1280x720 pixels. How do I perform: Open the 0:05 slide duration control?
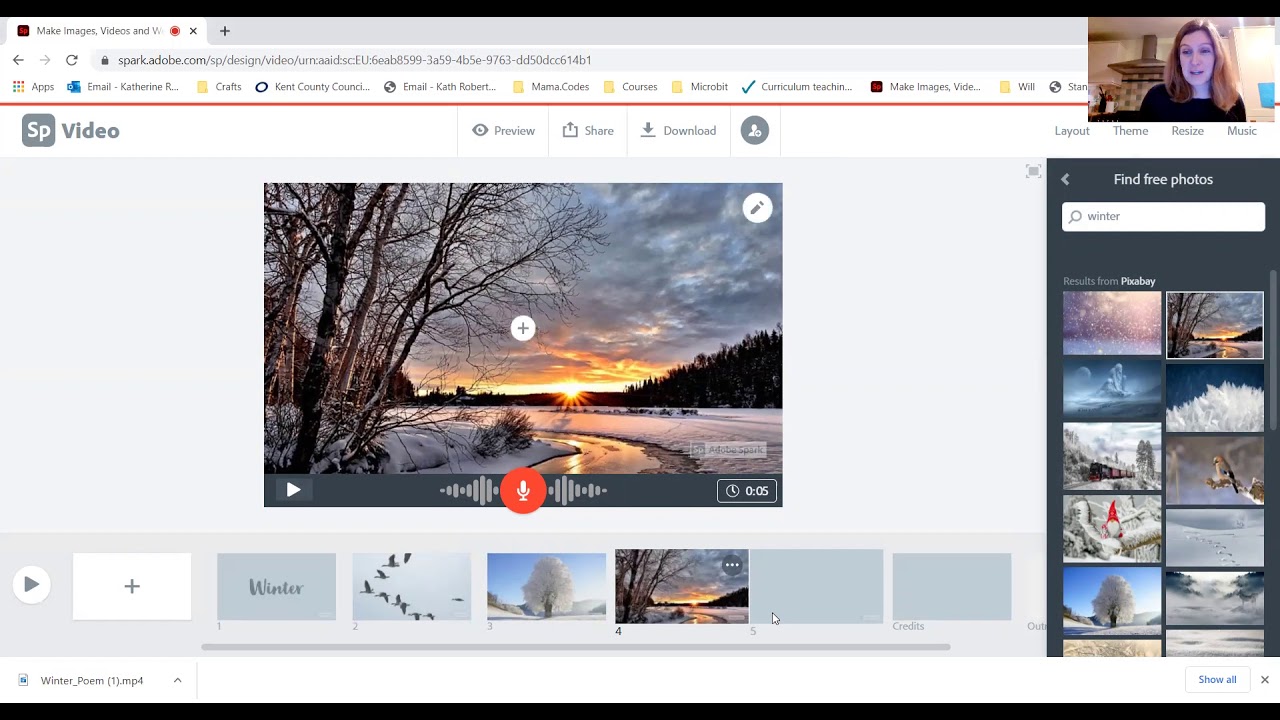click(x=747, y=491)
